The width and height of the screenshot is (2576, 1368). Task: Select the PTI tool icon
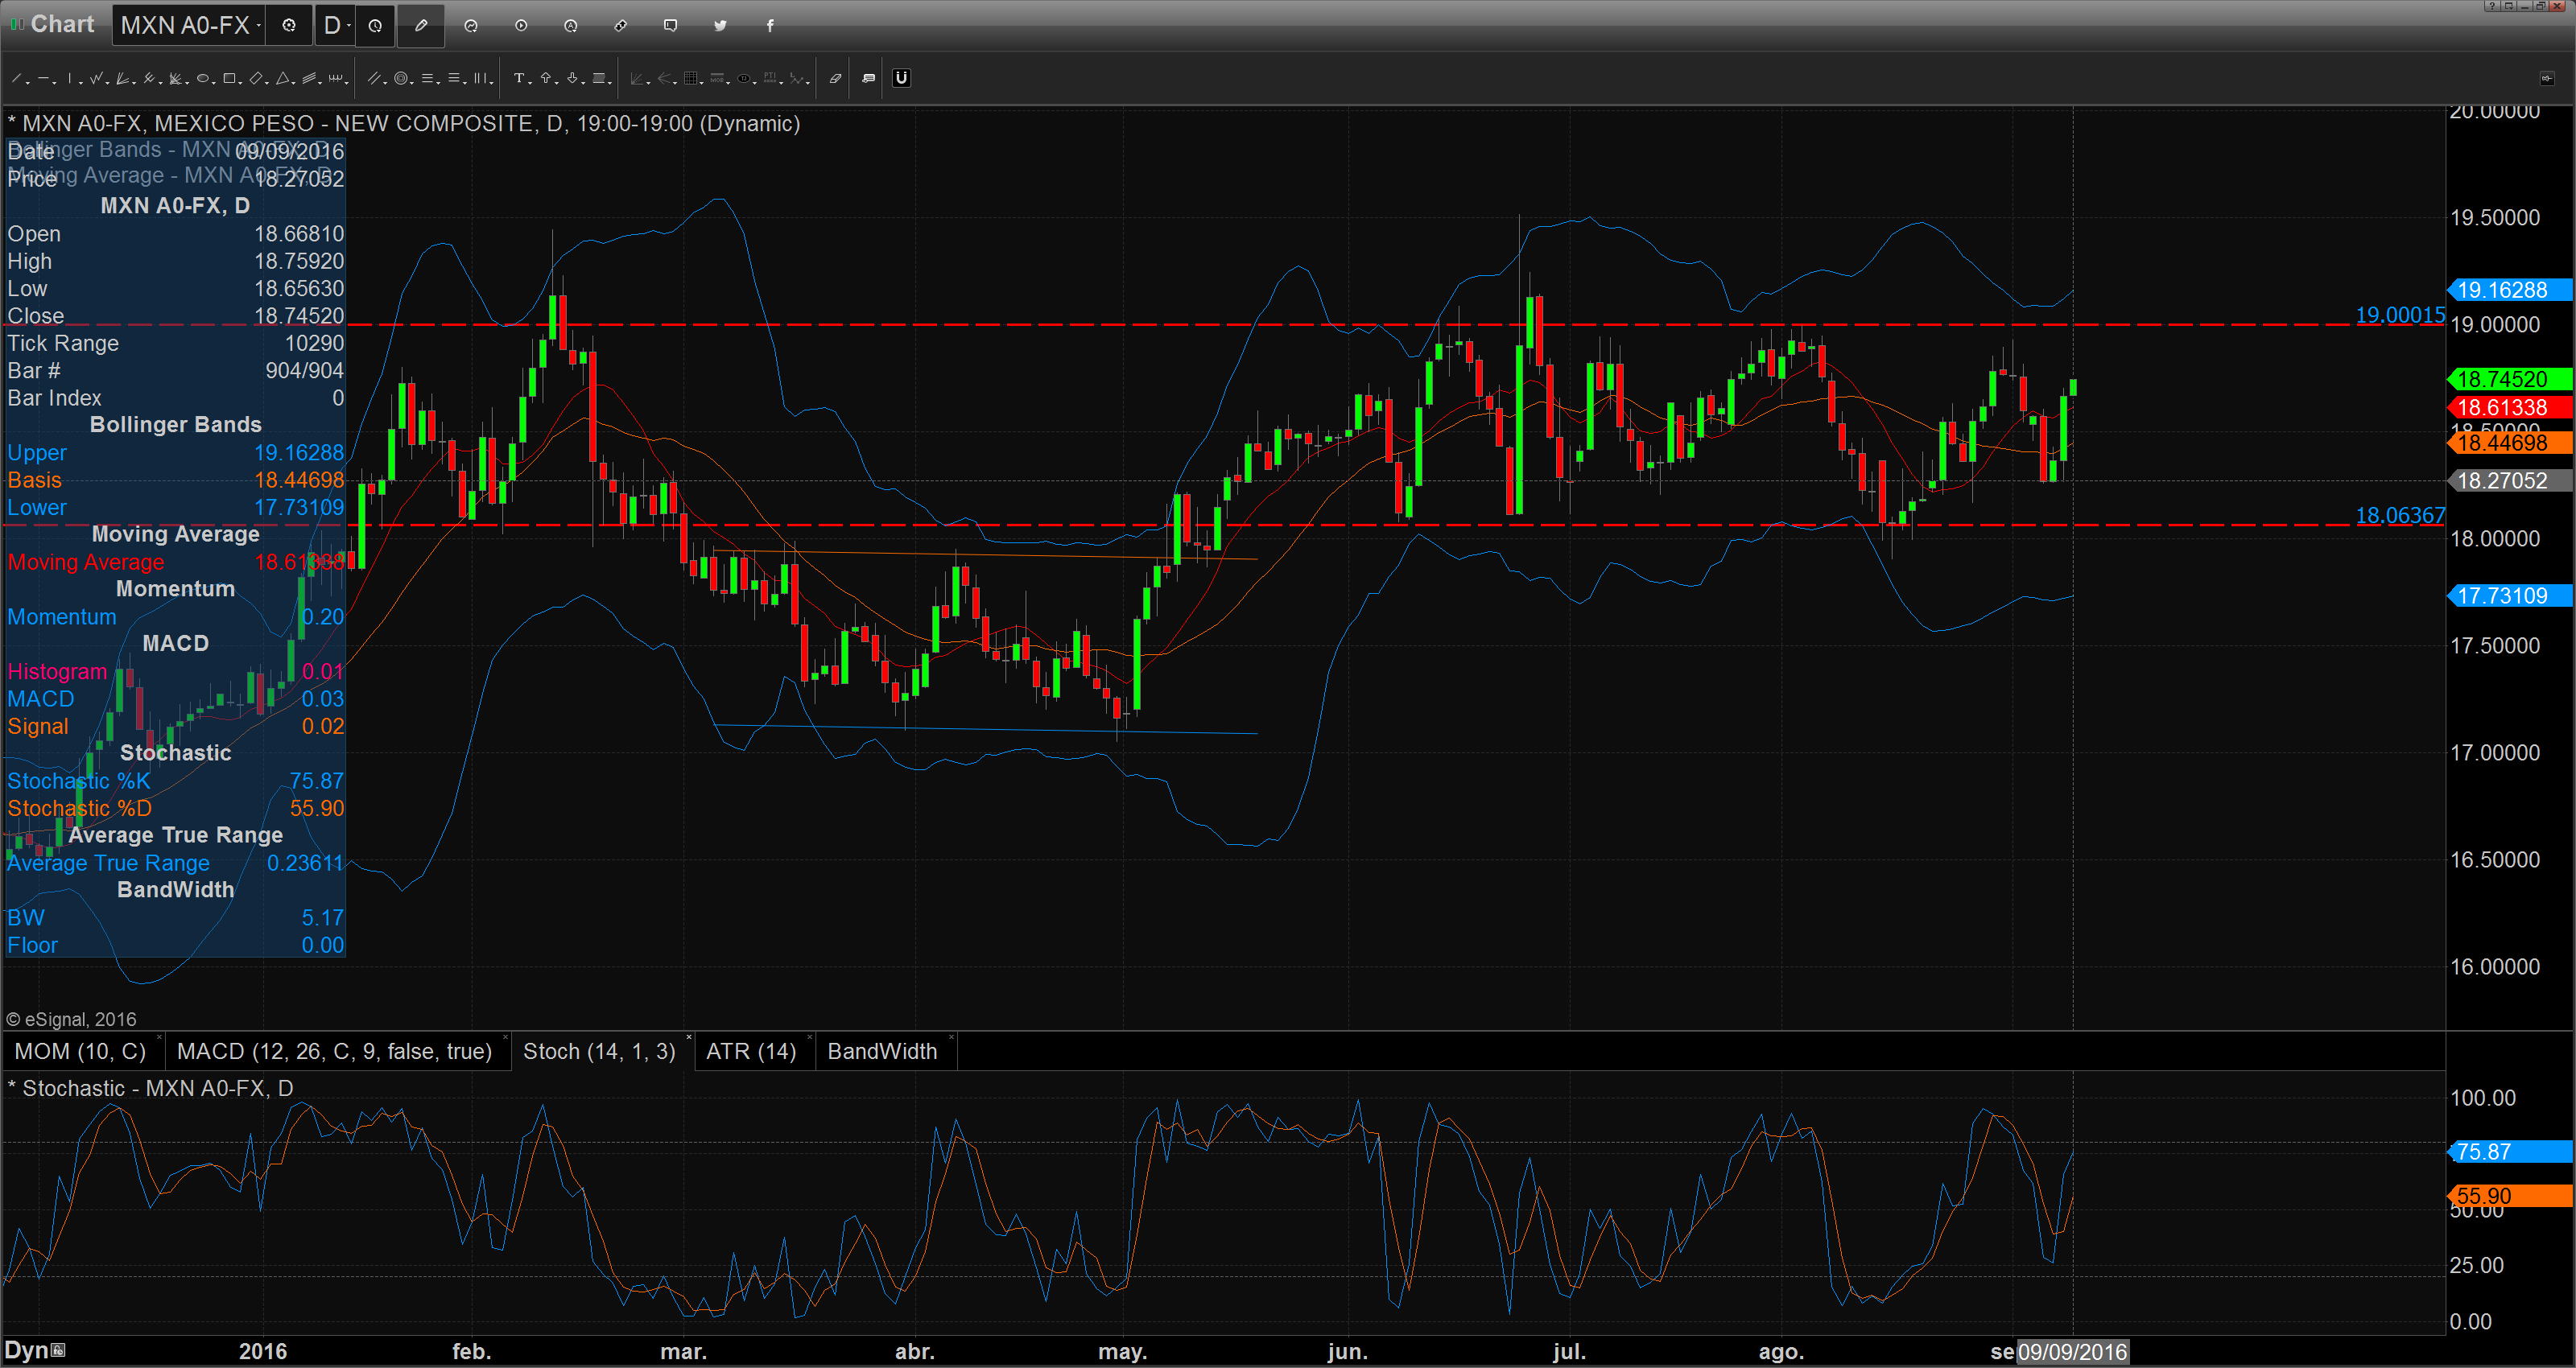coord(770,78)
